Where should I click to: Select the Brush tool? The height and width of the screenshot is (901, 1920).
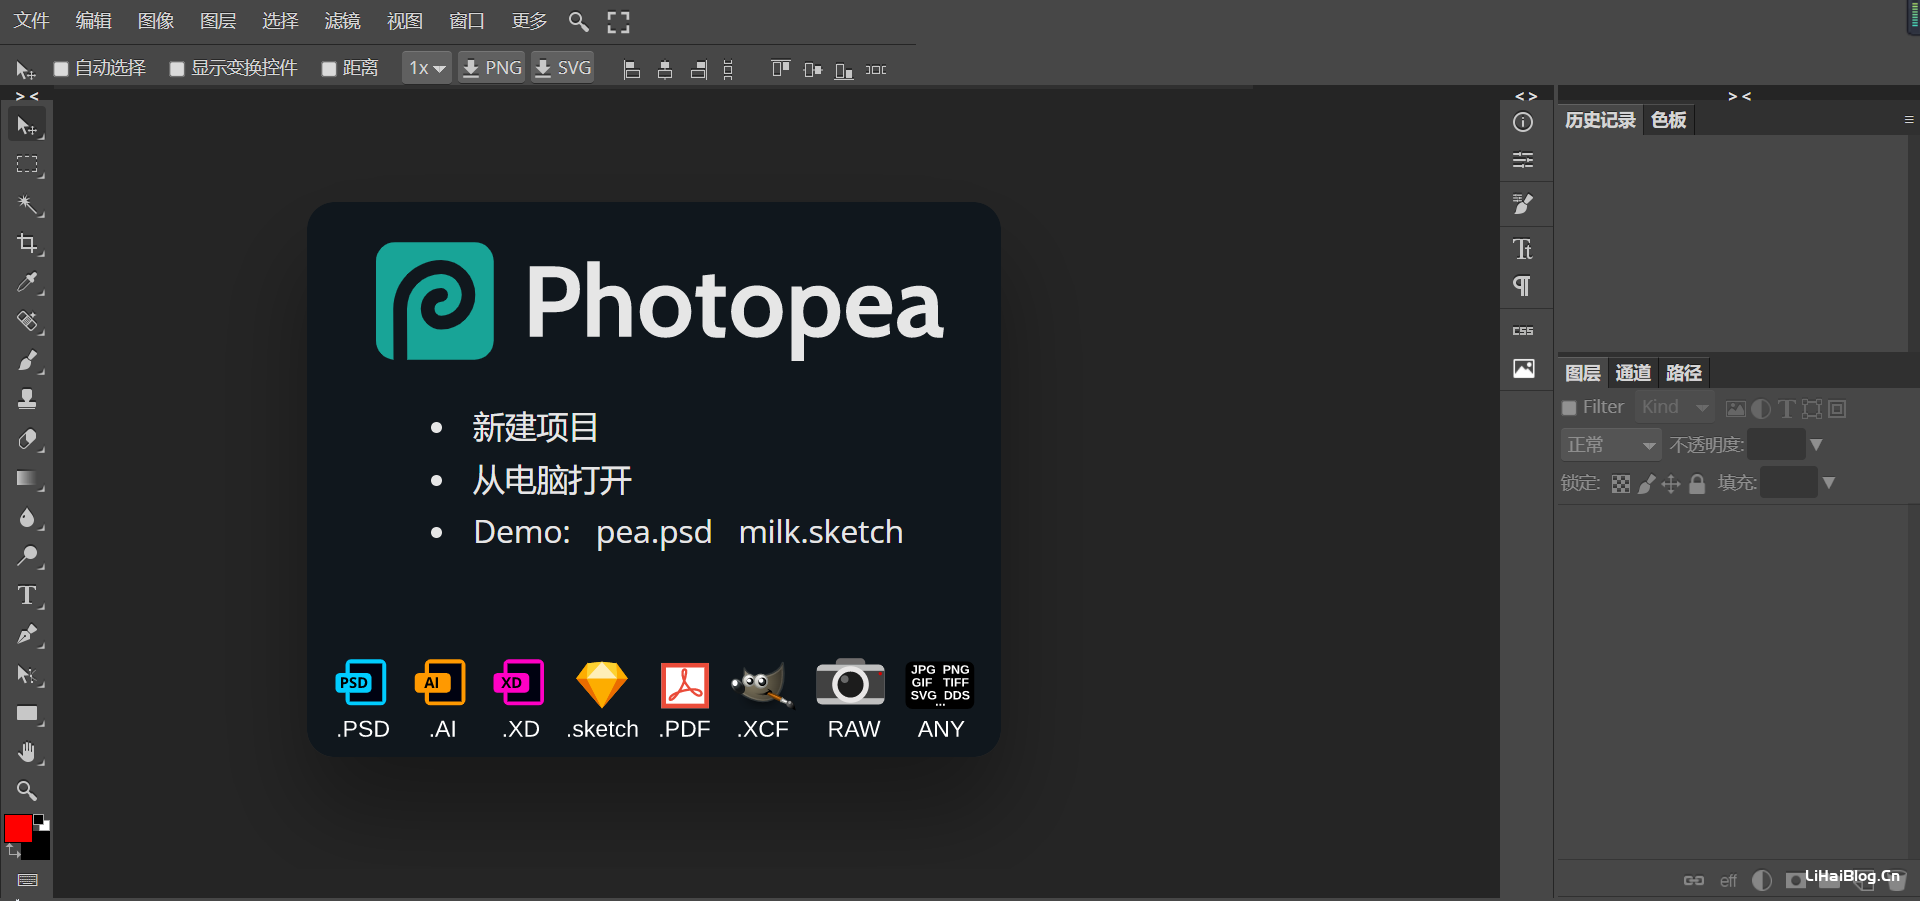tap(27, 361)
